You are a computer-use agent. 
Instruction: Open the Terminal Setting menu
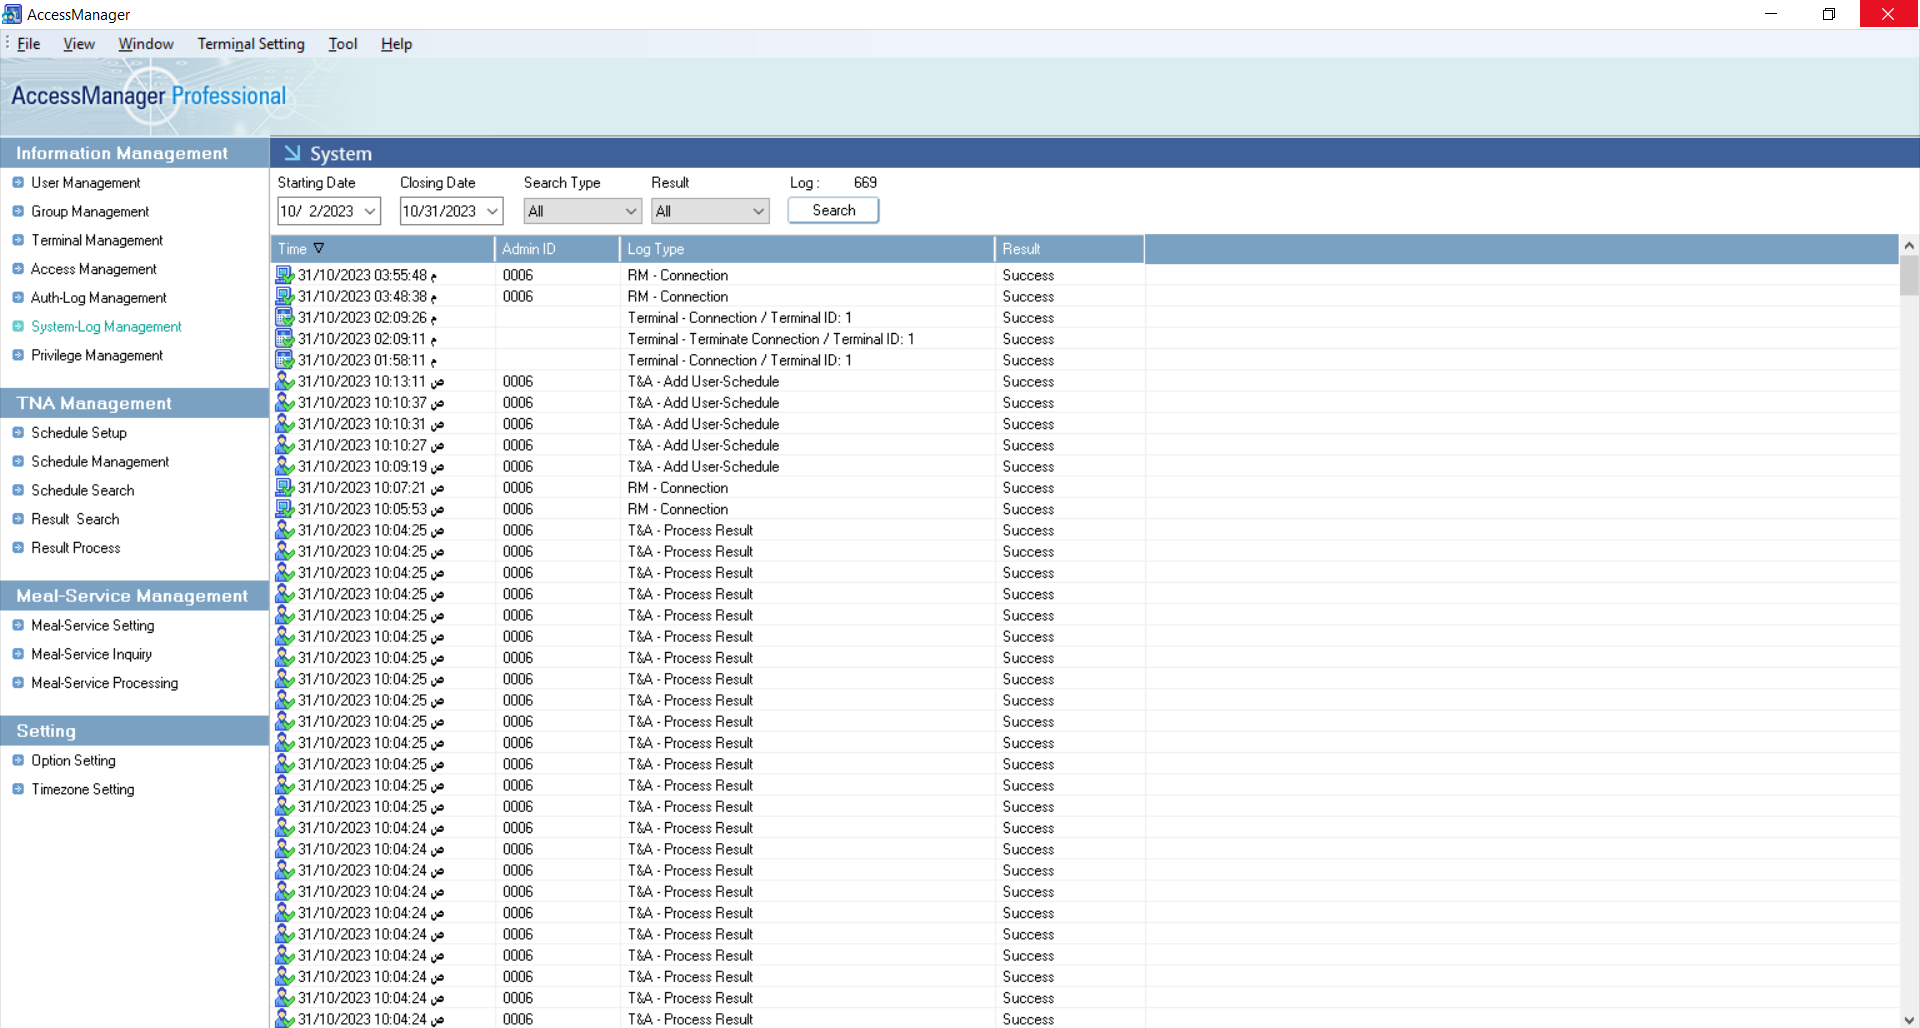250,44
